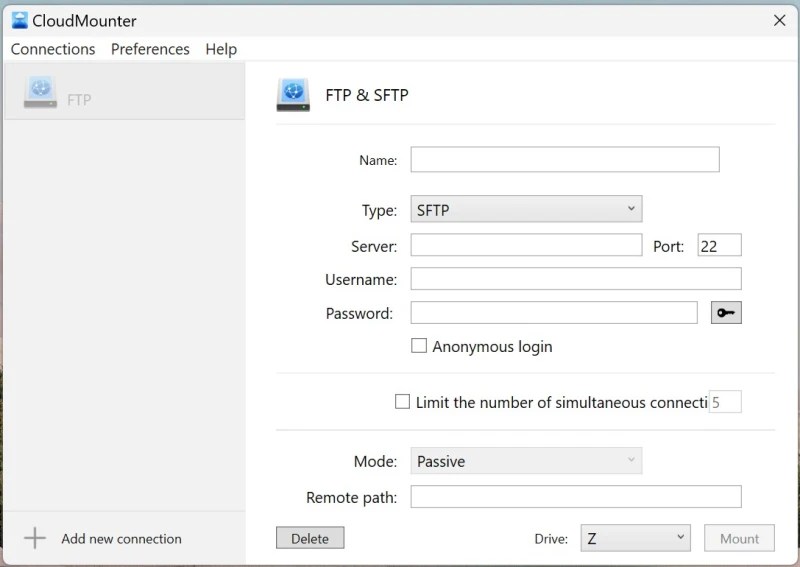The height and width of the screenshot is (567, 800).
Task: Select the FTP drive icon in sidebar
Action: (x=40, y=92)
